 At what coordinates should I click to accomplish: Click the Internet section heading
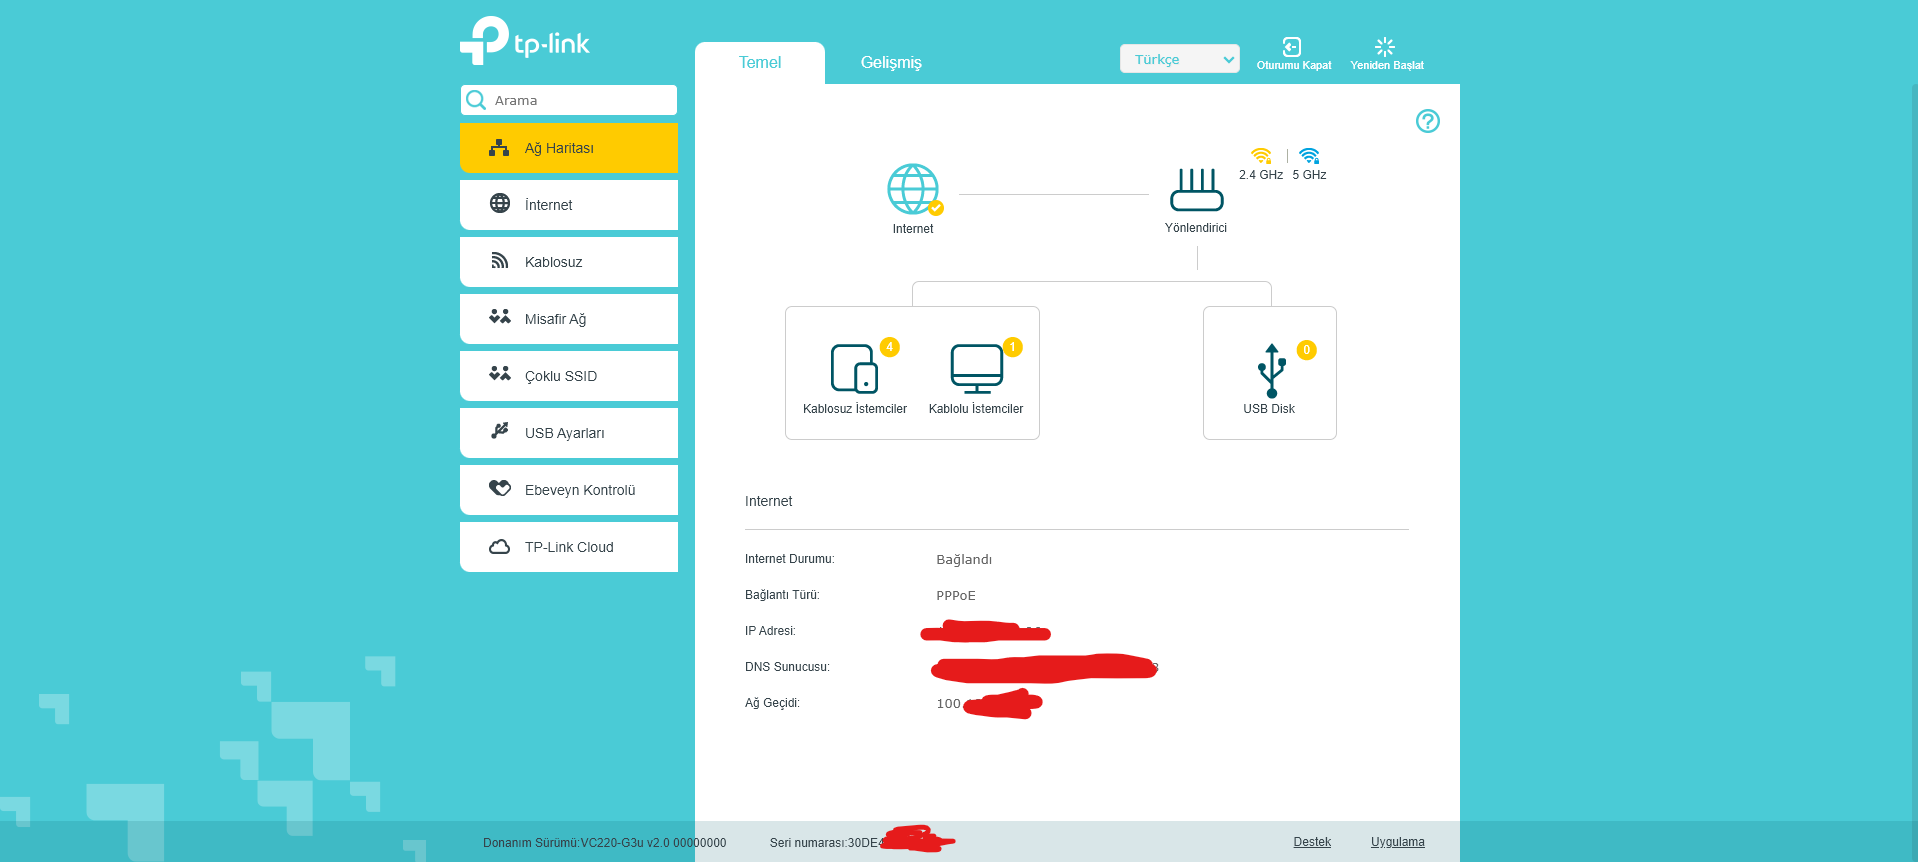coord(769,502)
